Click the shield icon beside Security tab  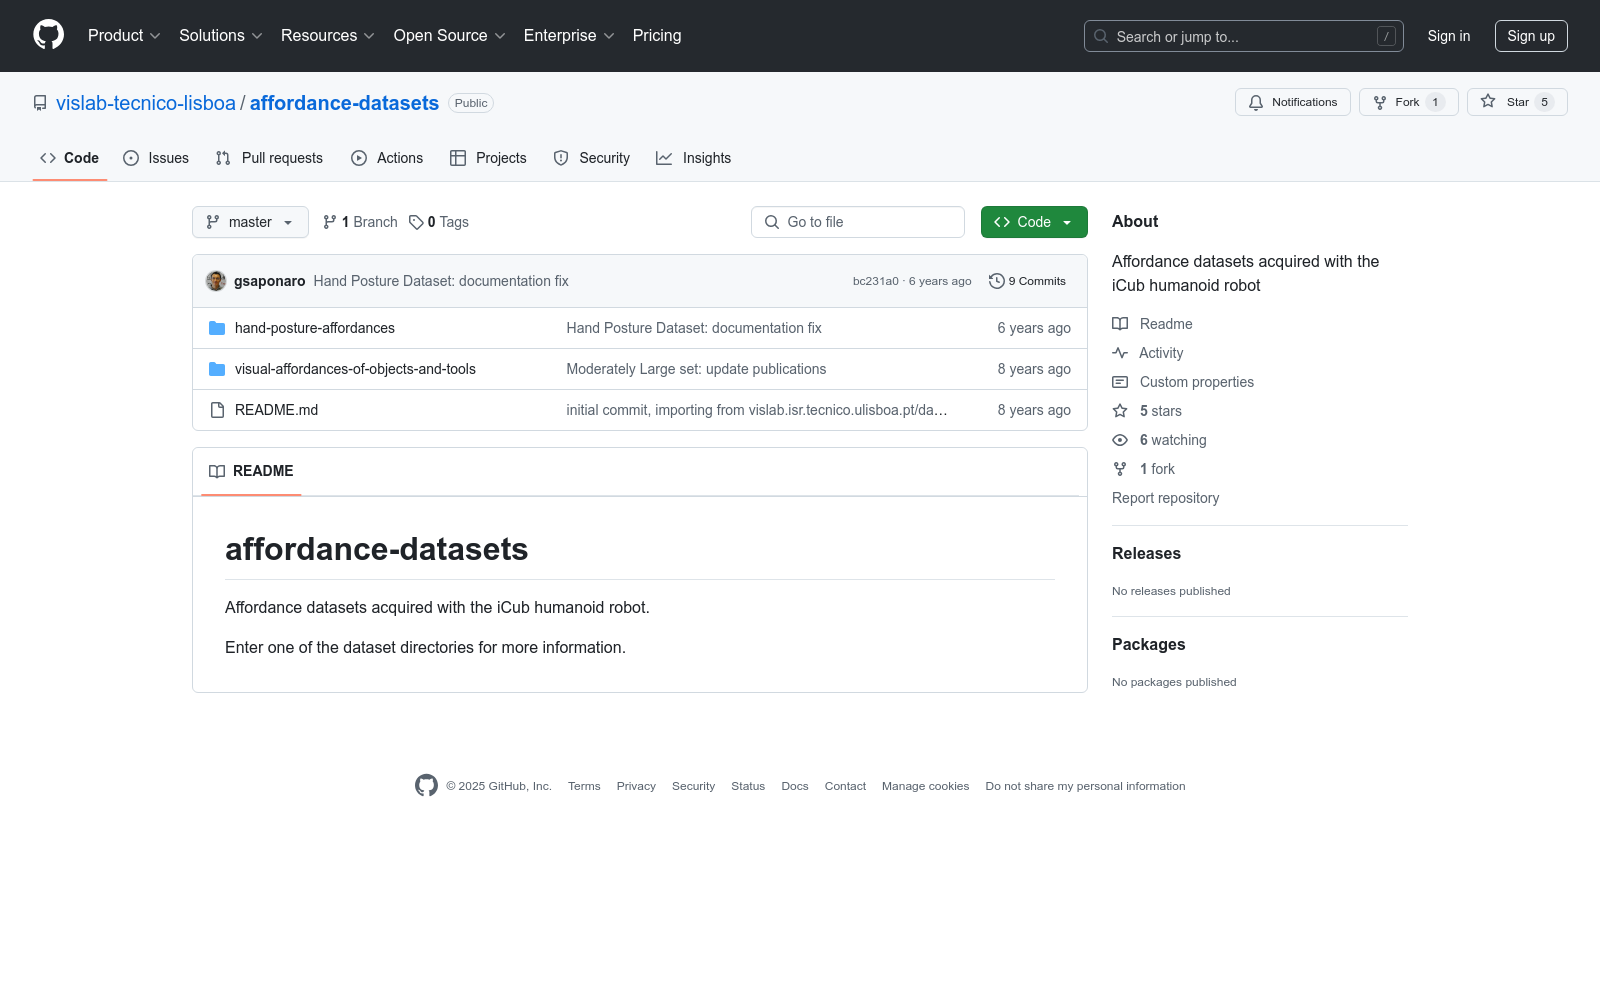(561, 158)
